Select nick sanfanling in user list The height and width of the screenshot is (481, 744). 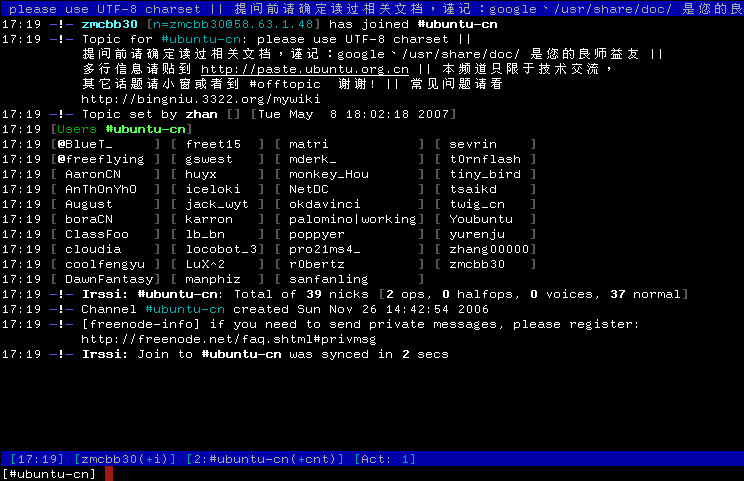tap(329, 279)
